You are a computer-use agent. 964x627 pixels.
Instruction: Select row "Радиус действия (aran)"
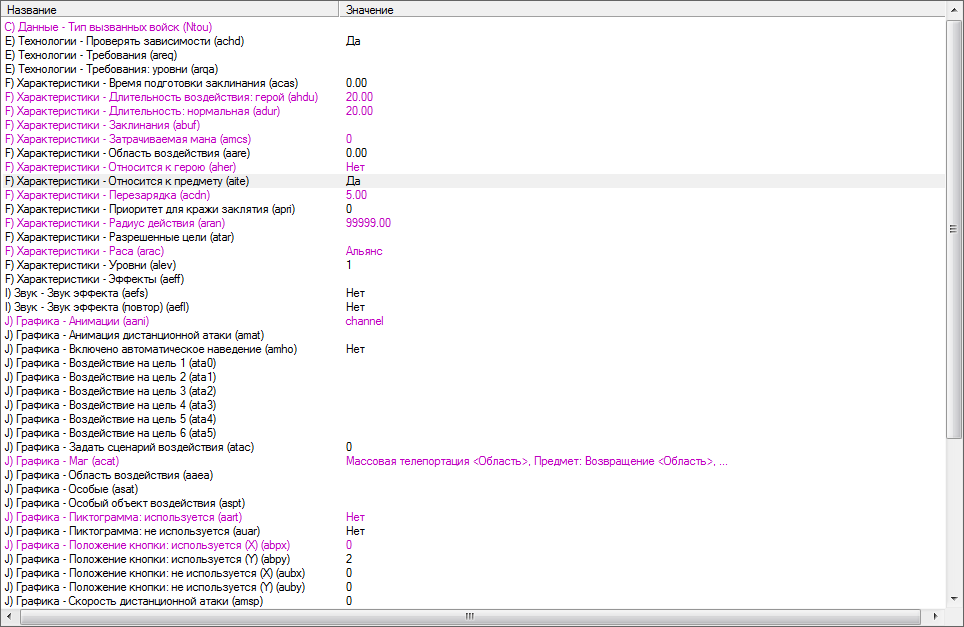(473, 223)
